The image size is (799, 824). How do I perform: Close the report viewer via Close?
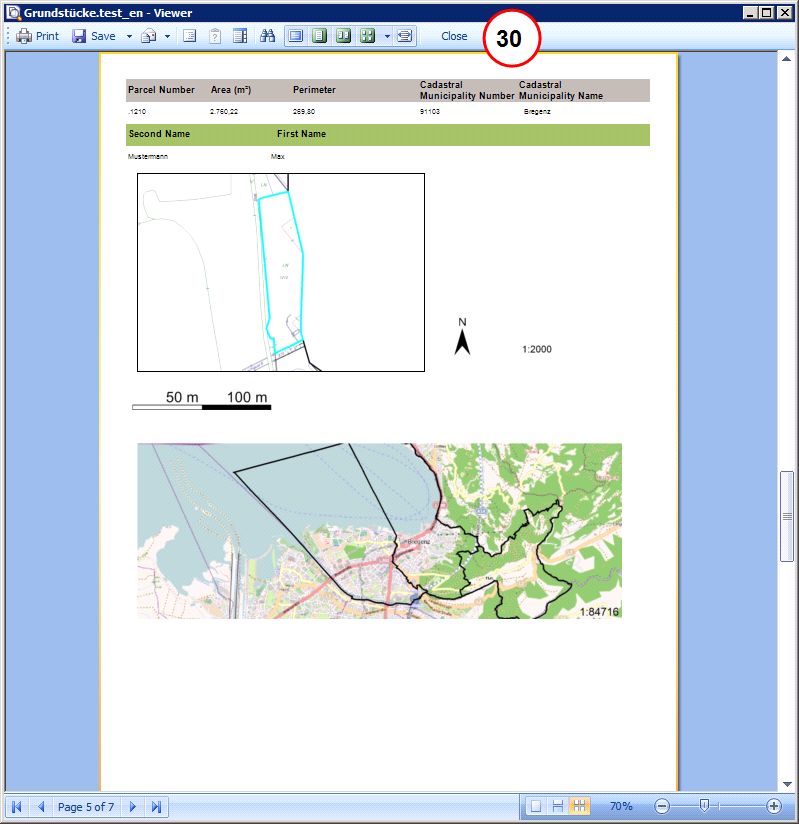pos(454,36)
